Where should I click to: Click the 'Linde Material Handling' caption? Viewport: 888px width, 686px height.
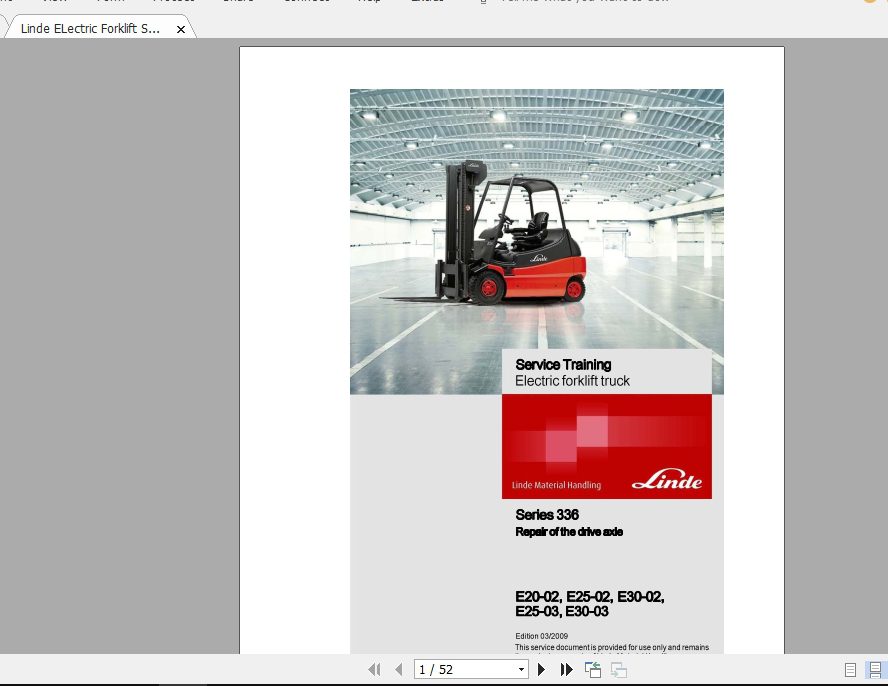click(x=556, y=485)
